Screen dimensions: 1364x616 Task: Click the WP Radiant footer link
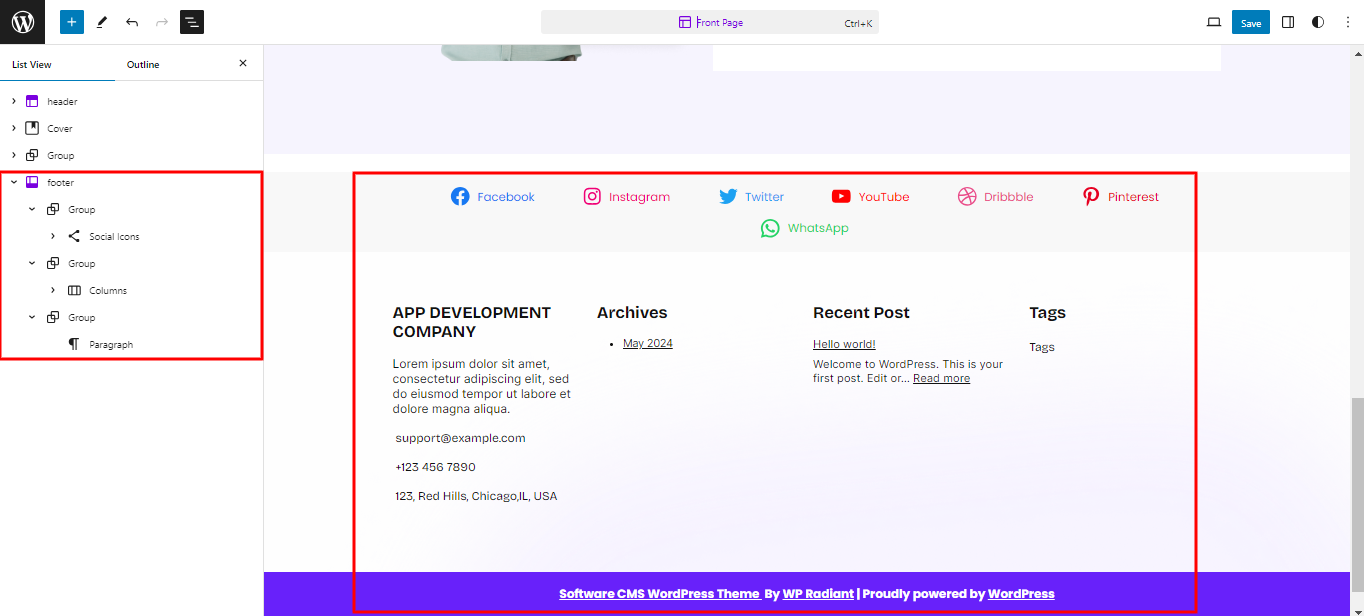tap(818, 594)
